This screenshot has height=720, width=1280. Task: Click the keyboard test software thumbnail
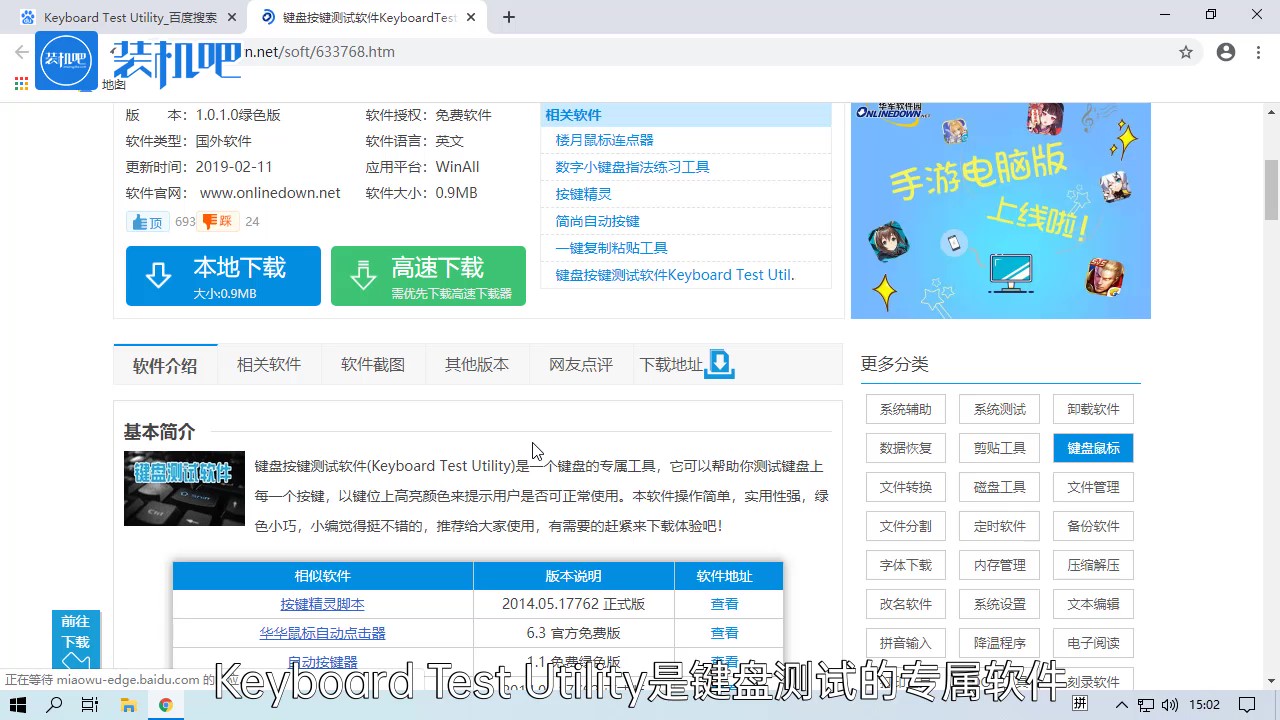184,488
